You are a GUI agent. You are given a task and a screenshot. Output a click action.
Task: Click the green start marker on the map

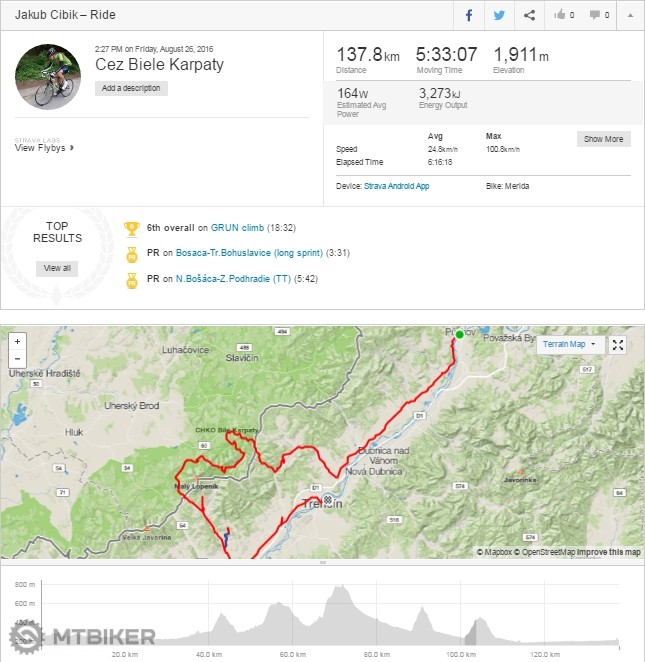[459, 334]
